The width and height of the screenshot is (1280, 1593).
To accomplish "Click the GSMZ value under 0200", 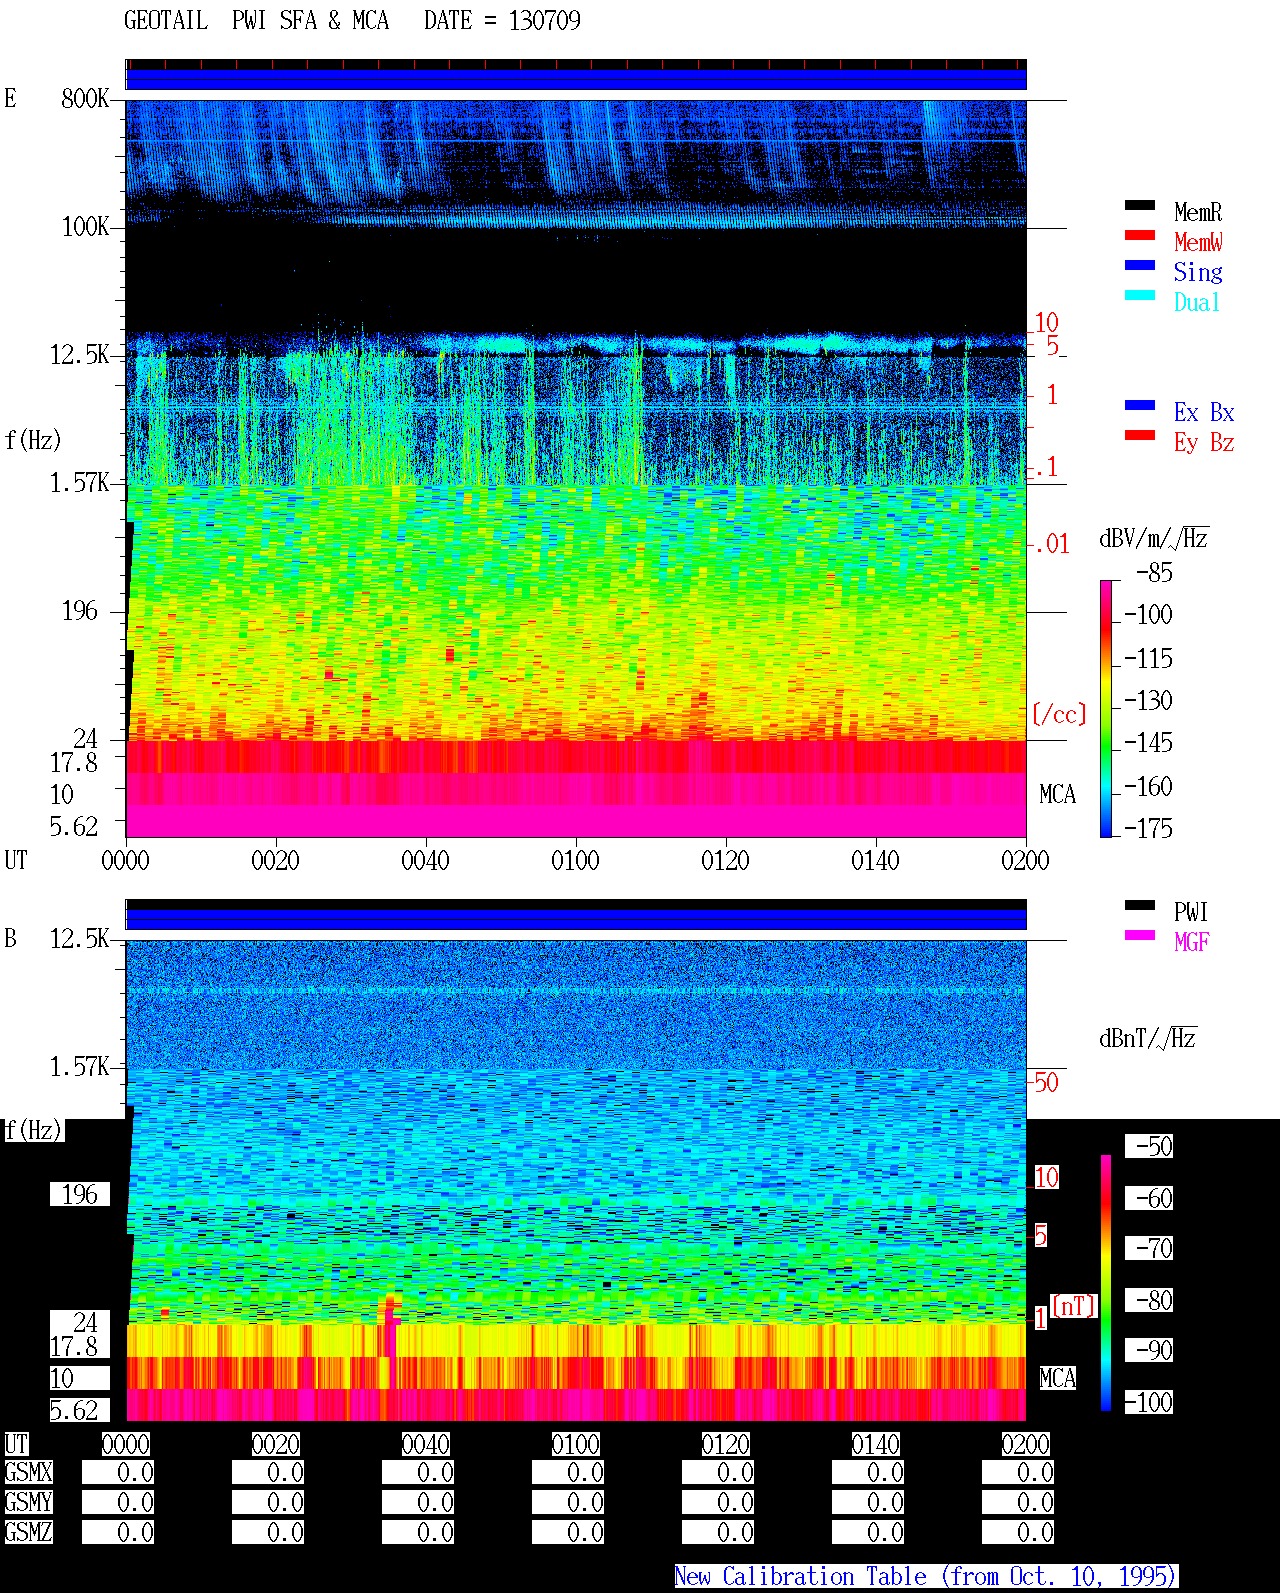I will coord(1018,1532).
